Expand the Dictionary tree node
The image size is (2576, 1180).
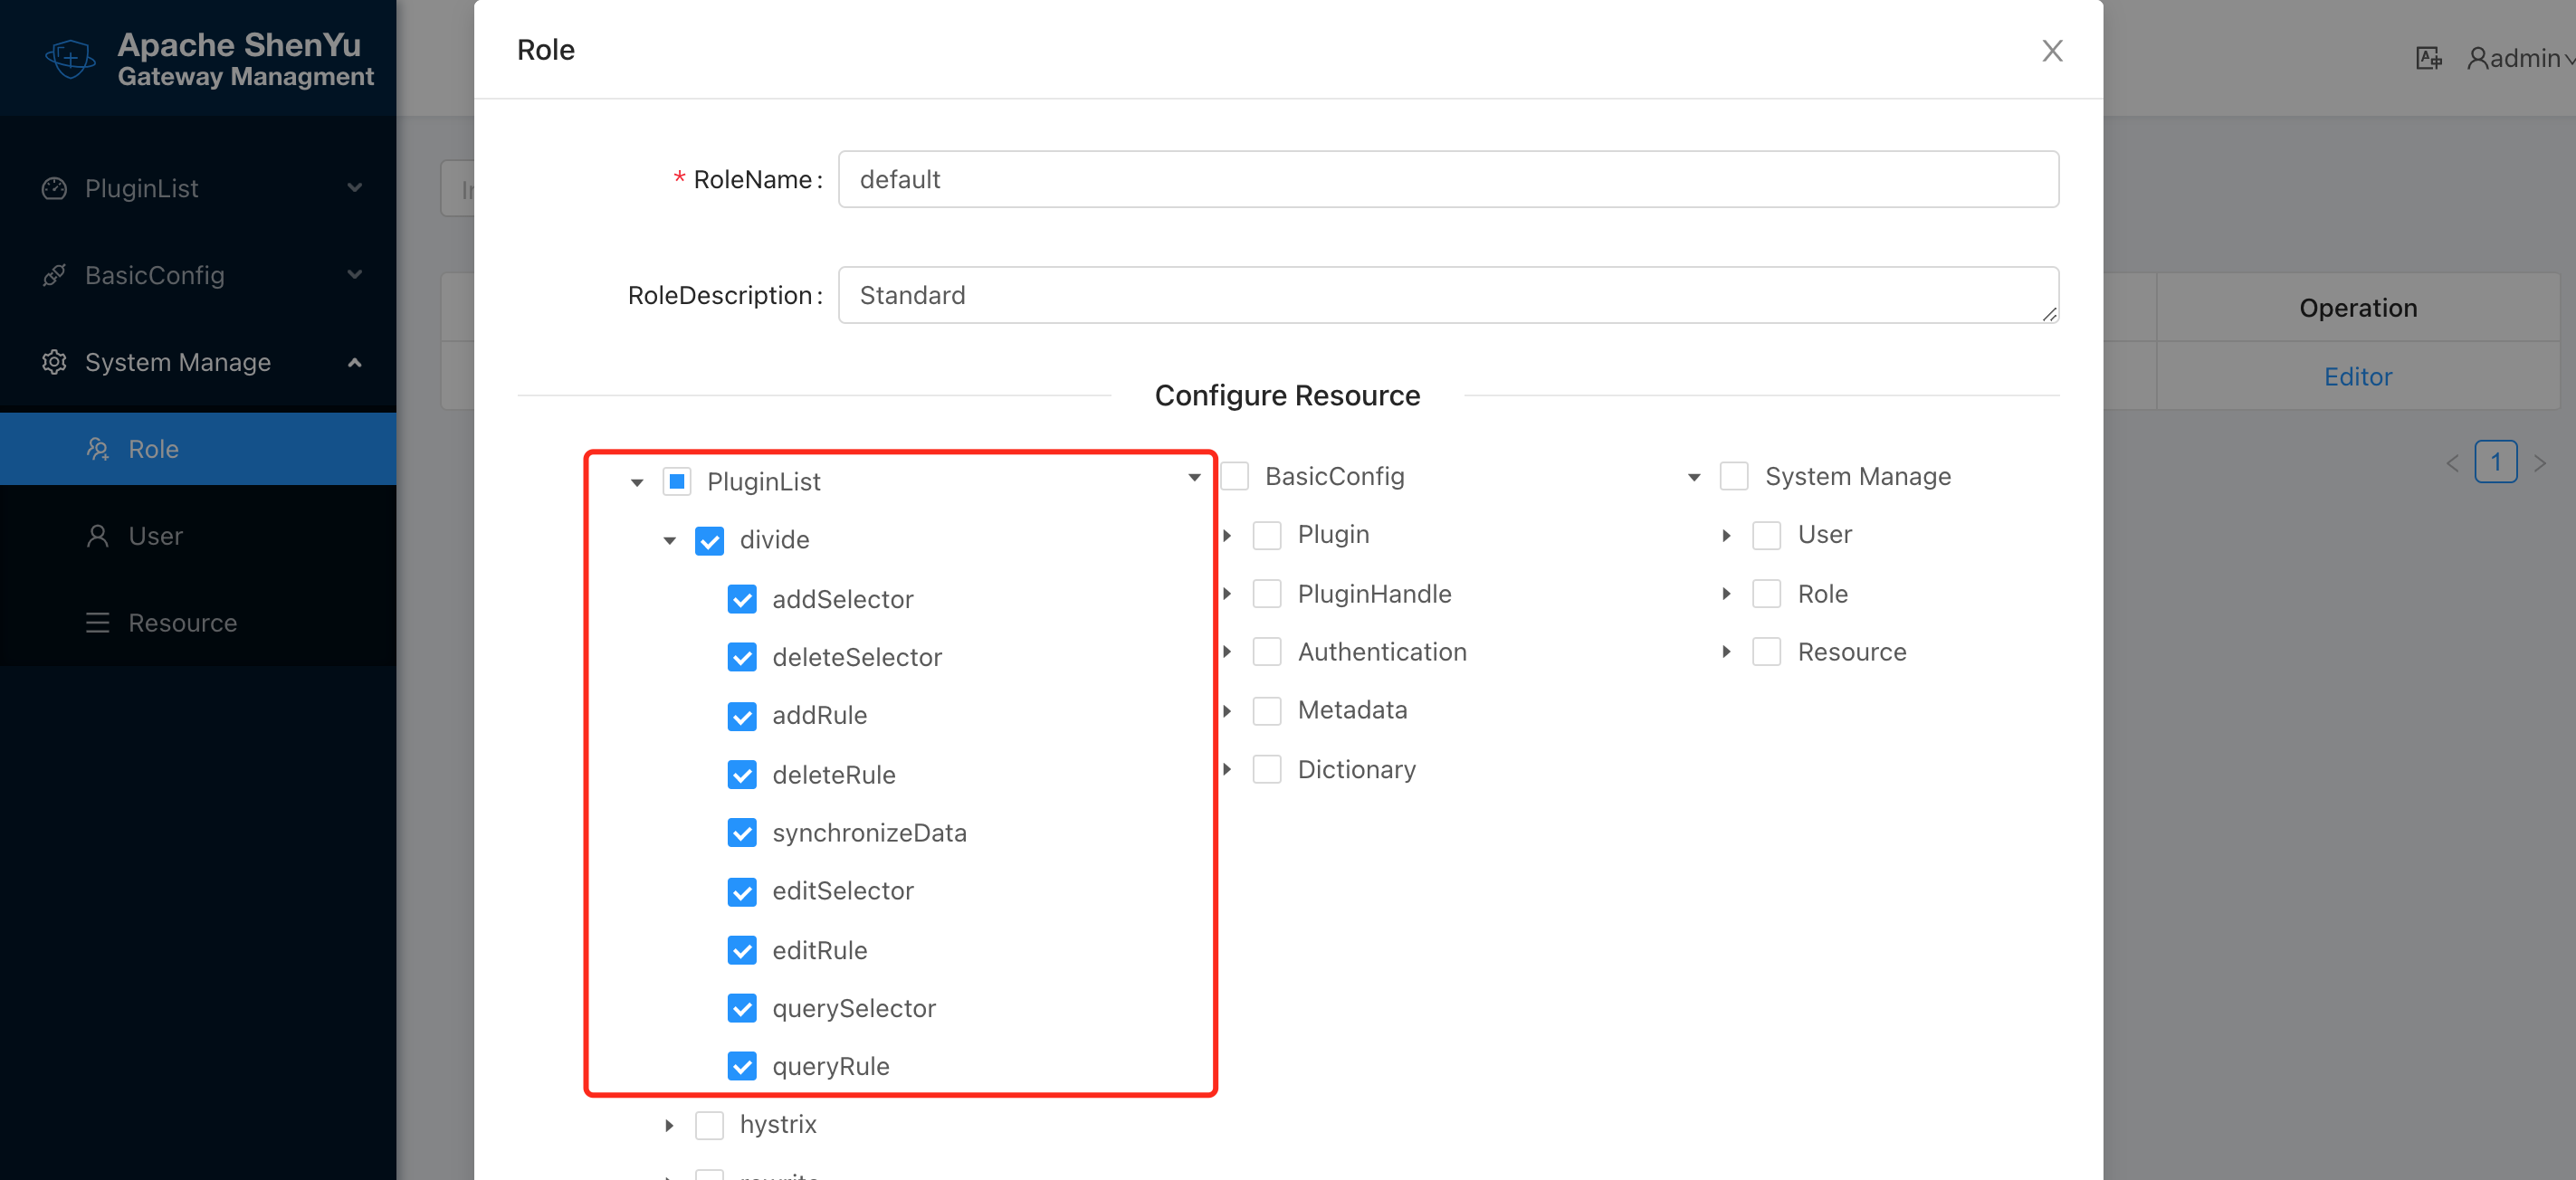[x=1227, y=769]
